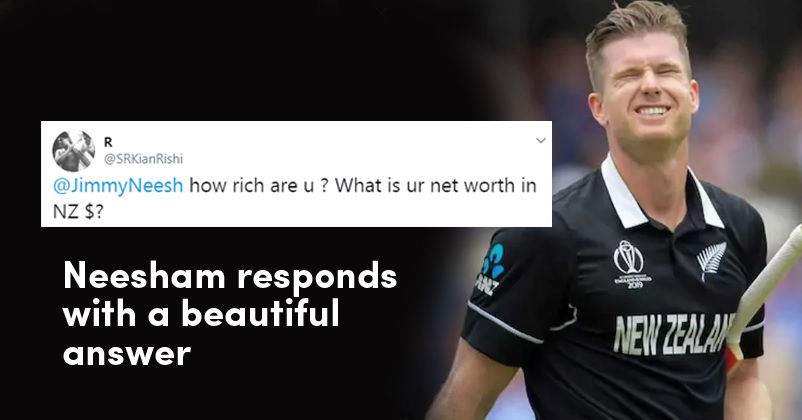
Task: Open the @SRKianRishi handle
Action: (x=143, y=159)
